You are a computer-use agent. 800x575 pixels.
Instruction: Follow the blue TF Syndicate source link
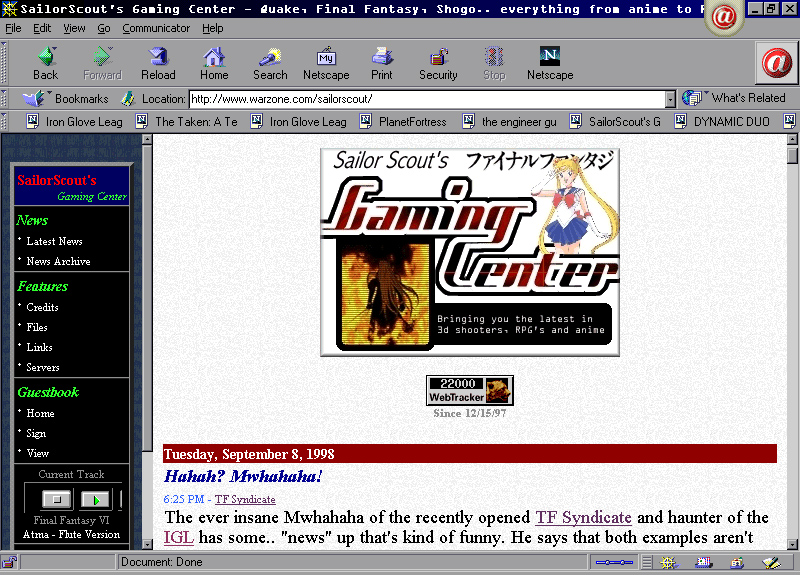245,499
